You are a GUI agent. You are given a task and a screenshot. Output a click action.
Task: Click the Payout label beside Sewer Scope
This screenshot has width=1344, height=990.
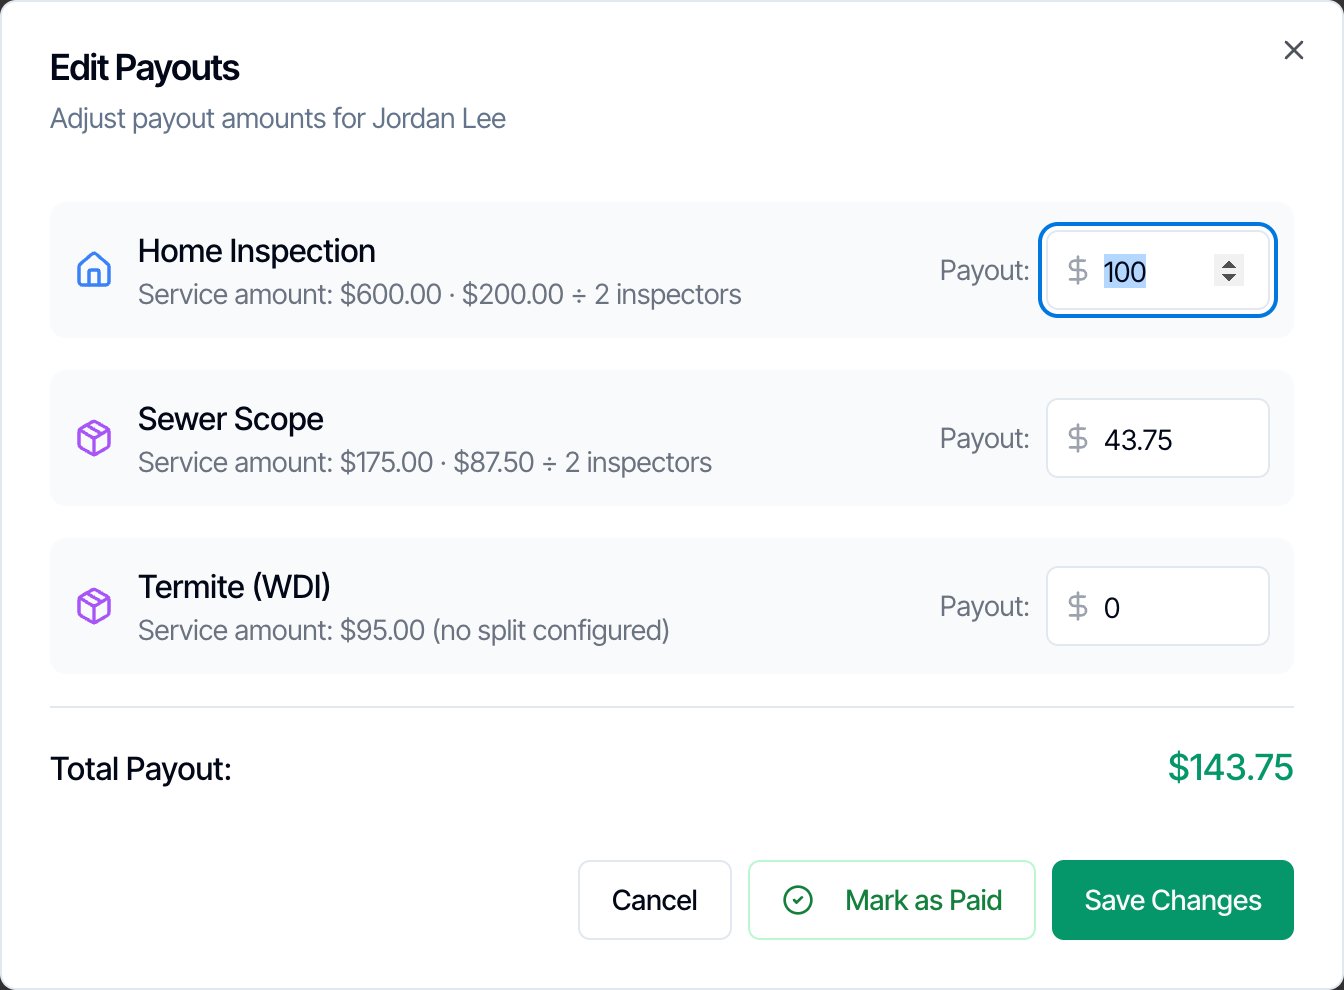click(x=985, y=438)
